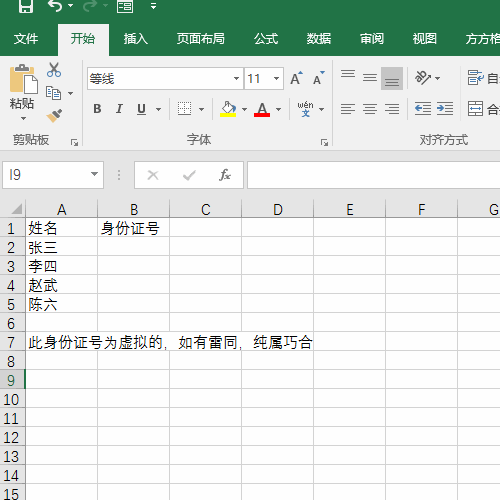Viewport: 500px width, 500px height.
Task: Click the Borders icon
Action: (x=184, y=109)
